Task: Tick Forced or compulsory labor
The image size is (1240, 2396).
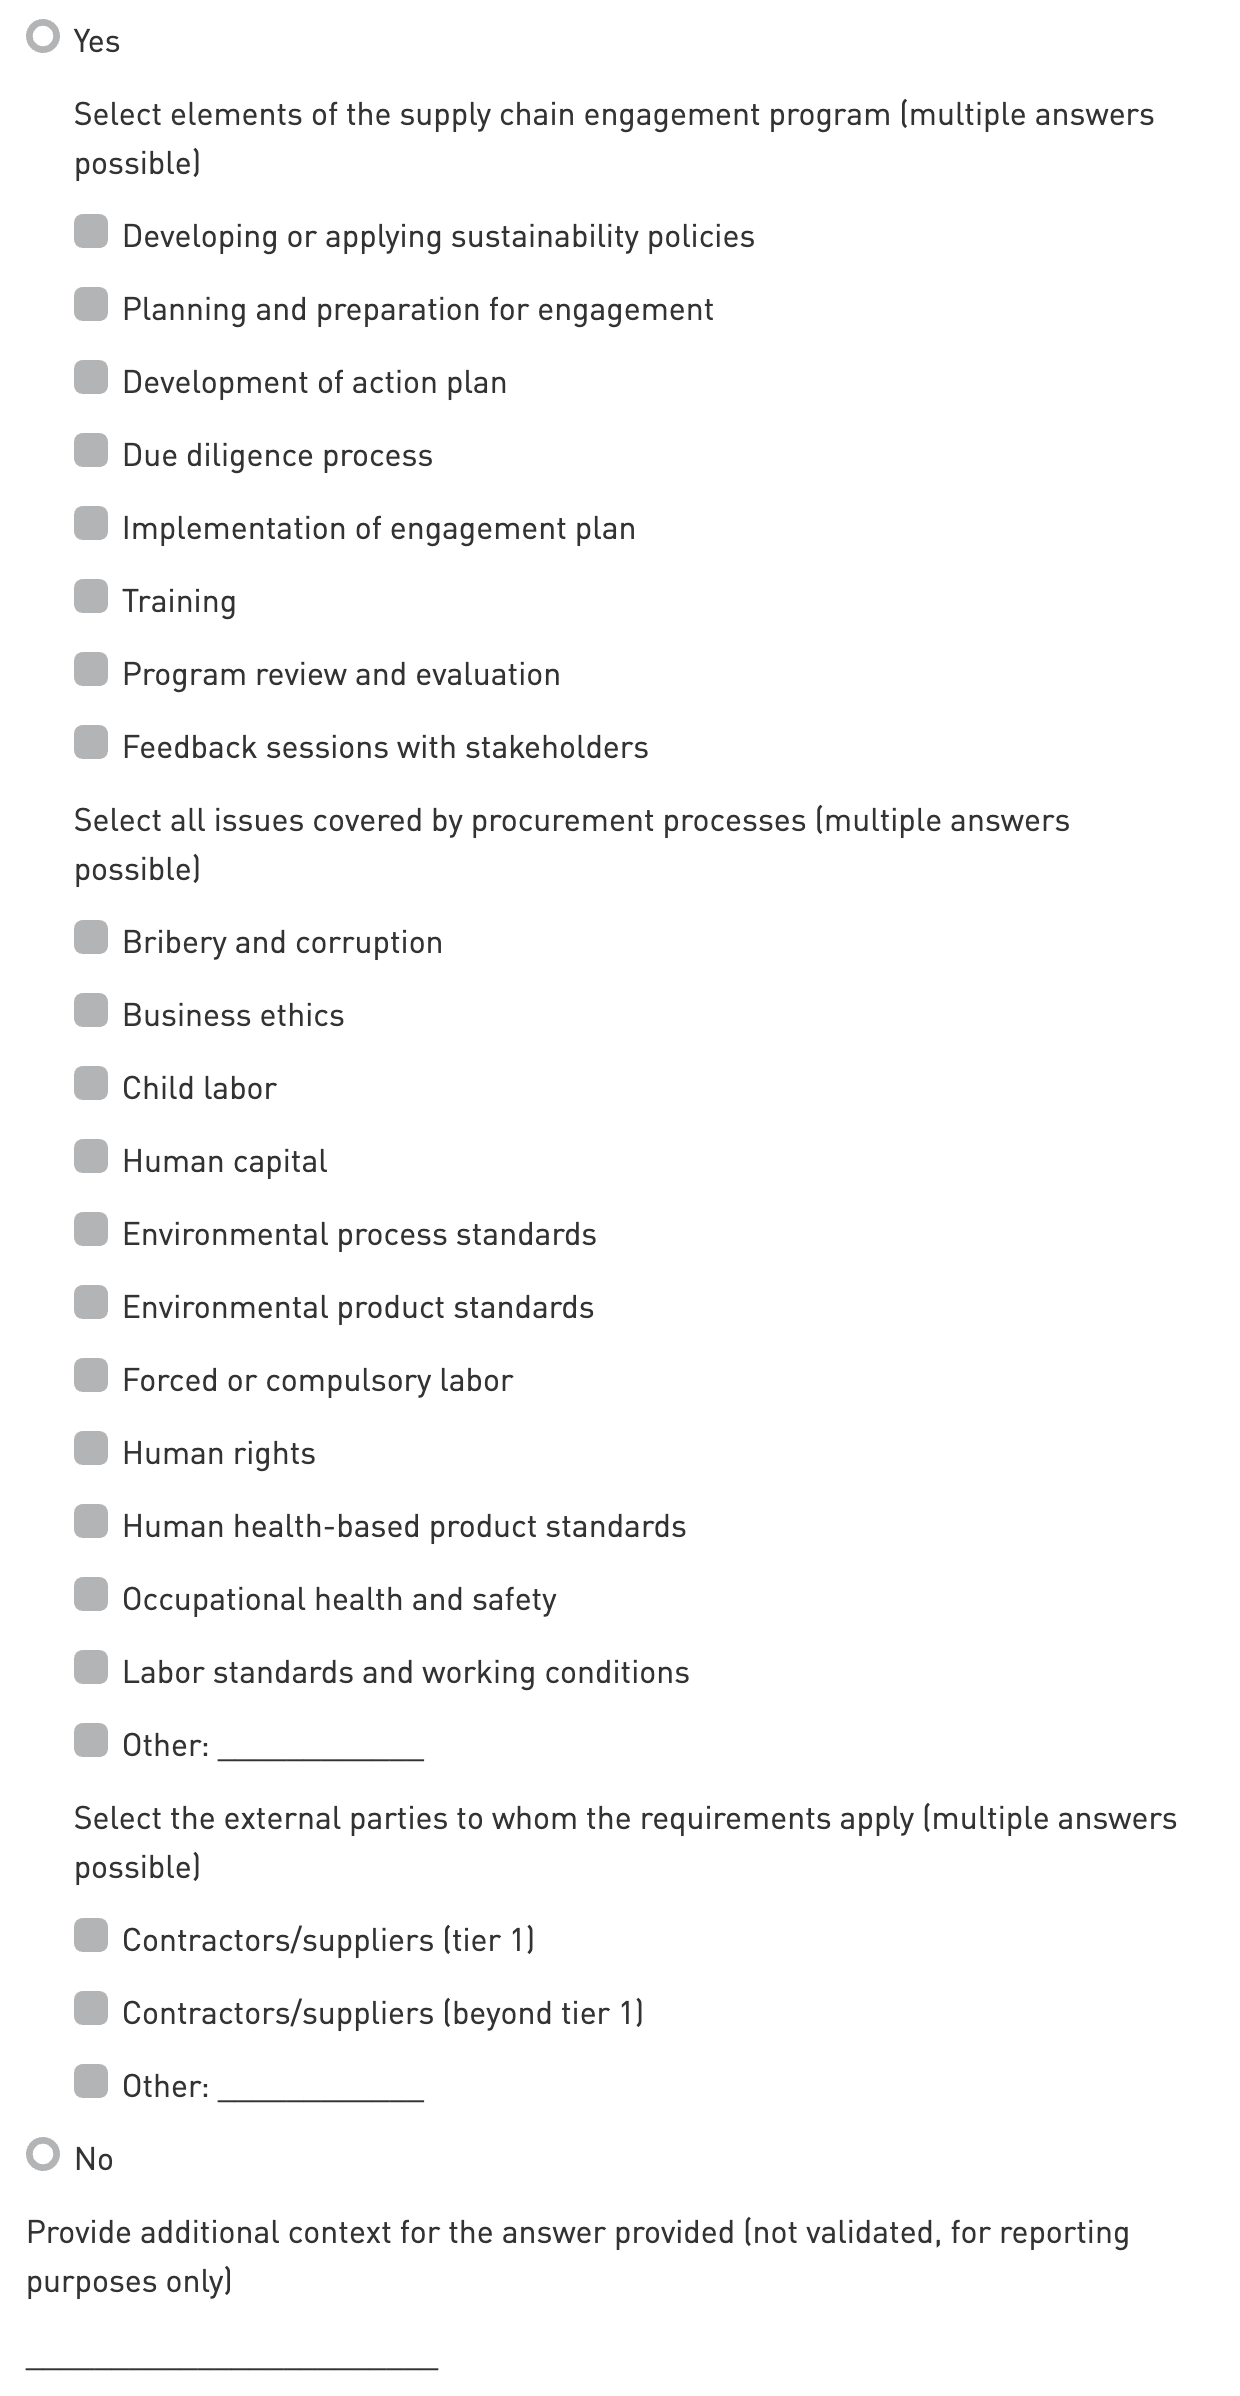Action: click(x=91, y=1377)
